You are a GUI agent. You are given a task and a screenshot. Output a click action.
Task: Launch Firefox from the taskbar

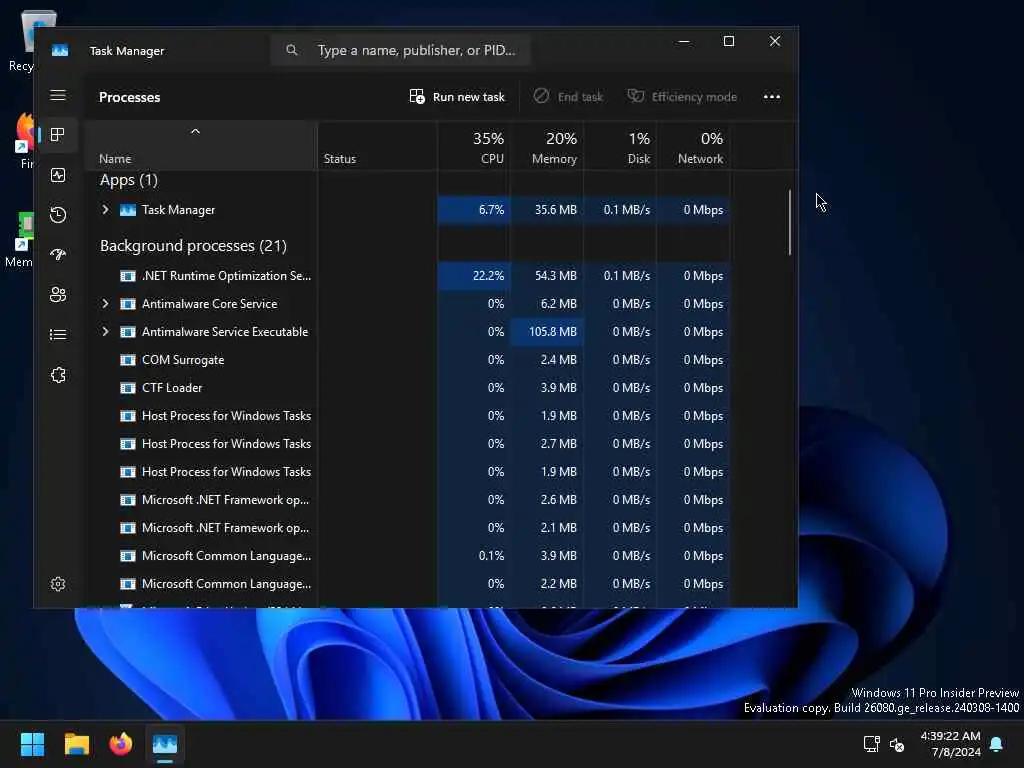121,744
